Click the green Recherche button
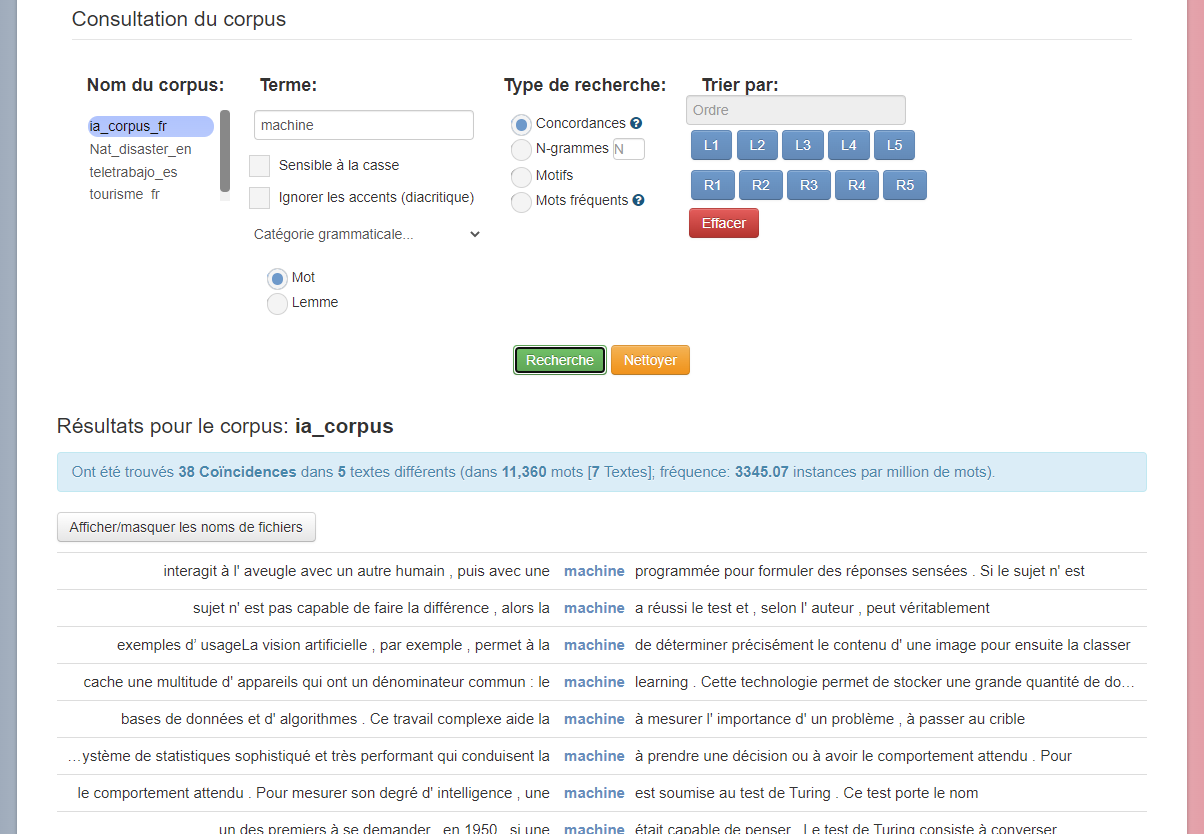 click(559, 360)
